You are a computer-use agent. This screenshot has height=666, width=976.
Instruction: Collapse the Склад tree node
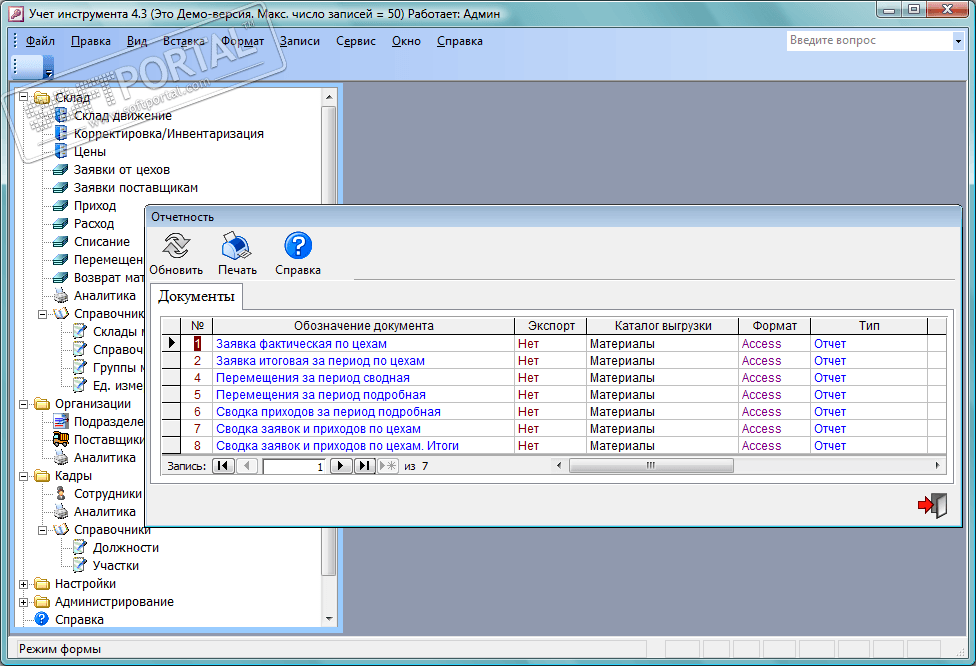point(24,98)
